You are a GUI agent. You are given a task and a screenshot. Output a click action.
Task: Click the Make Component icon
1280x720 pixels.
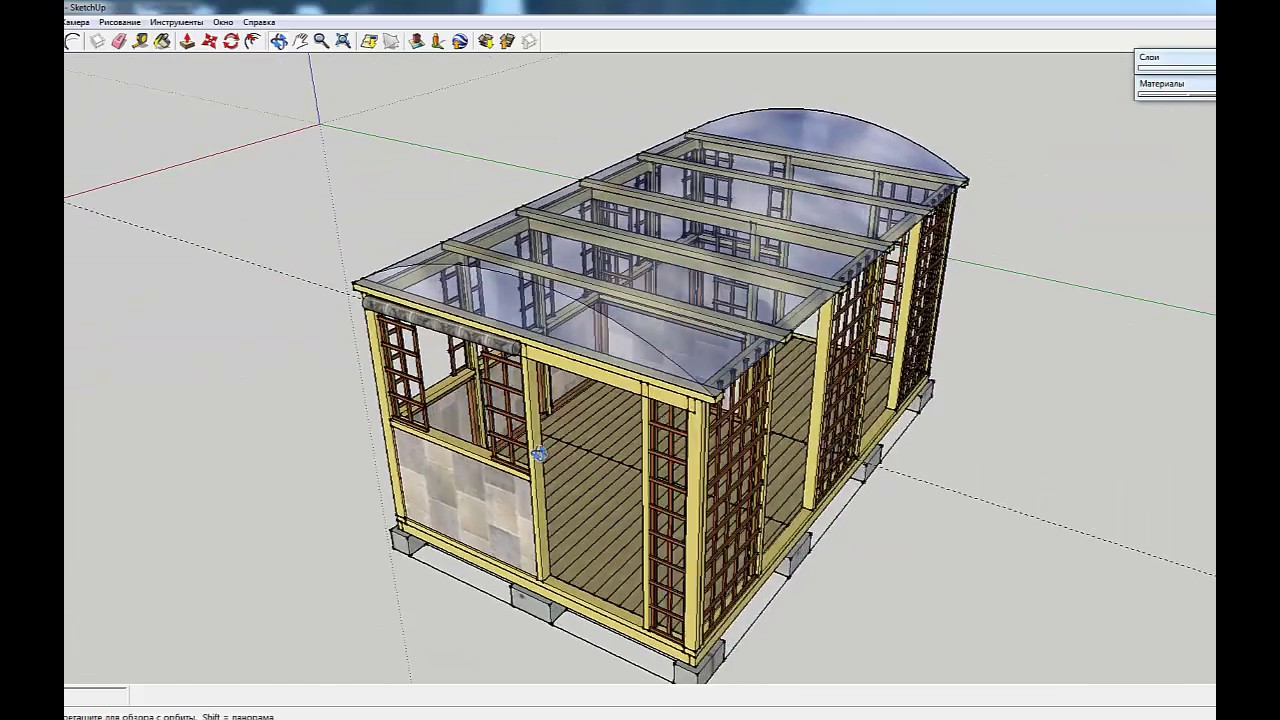pyautogui.click(x=97, y=41)
